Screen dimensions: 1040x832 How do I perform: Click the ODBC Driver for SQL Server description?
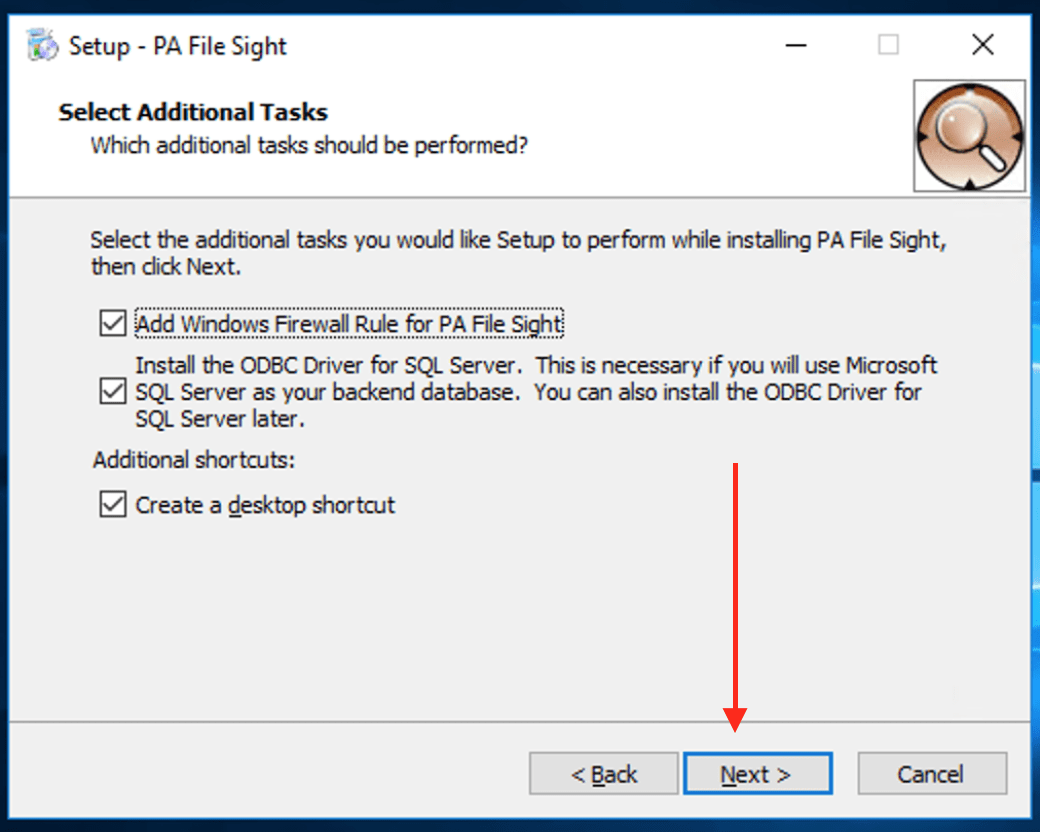(x=536, y=392)
